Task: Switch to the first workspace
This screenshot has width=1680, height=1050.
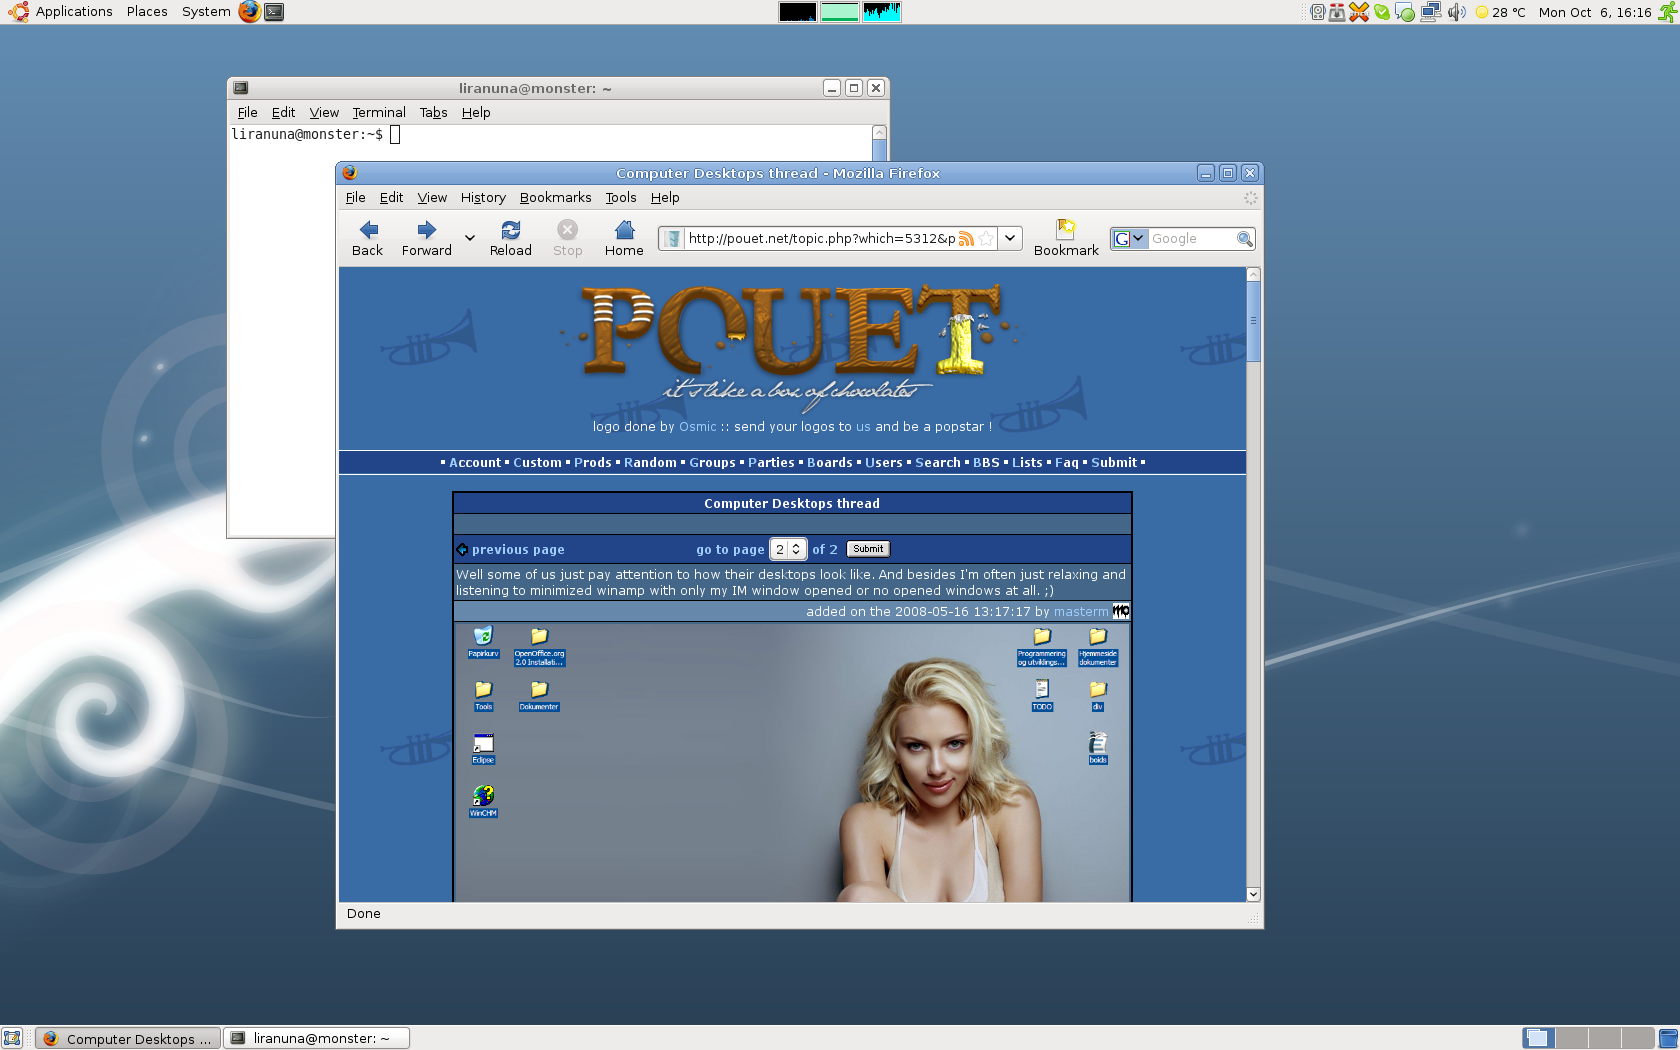Action: [1539, 1038]
